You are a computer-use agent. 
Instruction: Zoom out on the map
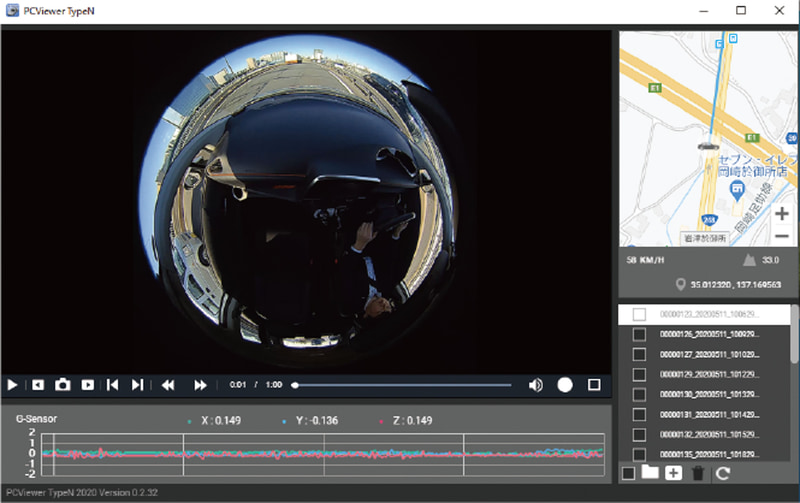pyautogui.click(x=781, y=236)
